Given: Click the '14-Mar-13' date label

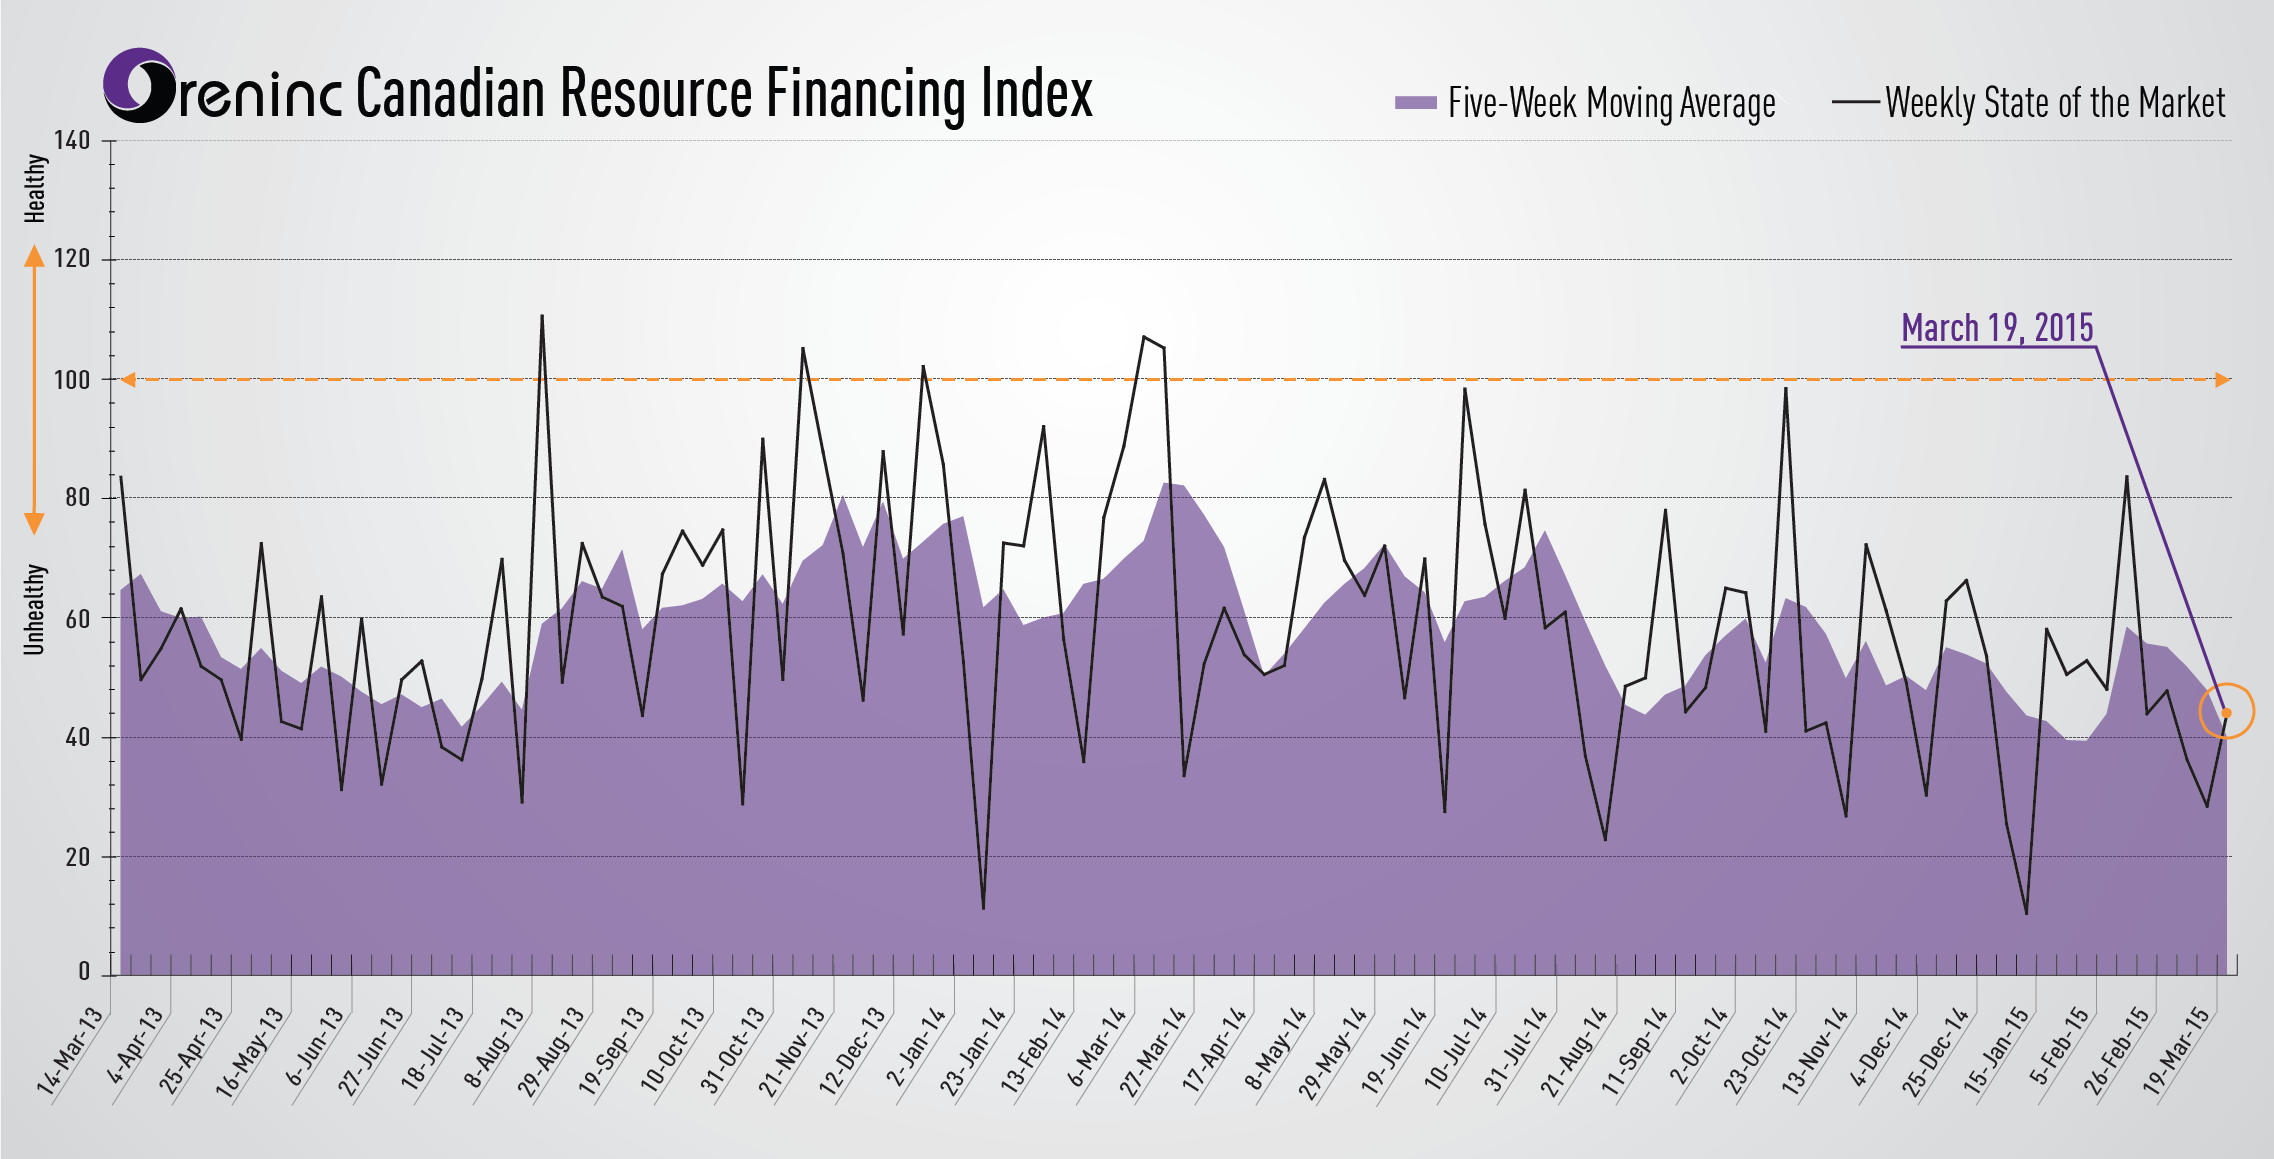Looking at the screenshot, I should pos(70,1050).
